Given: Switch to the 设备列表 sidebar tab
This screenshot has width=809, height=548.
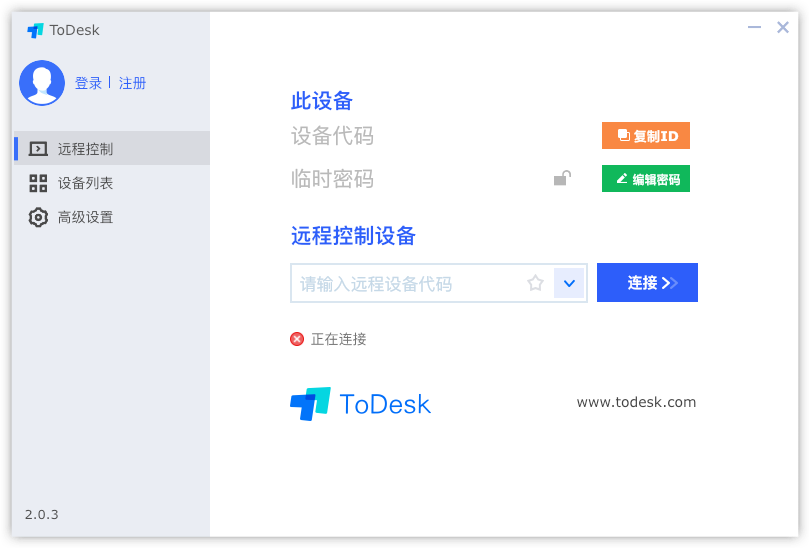Looking at the screenshot, I should pos(111,183).
